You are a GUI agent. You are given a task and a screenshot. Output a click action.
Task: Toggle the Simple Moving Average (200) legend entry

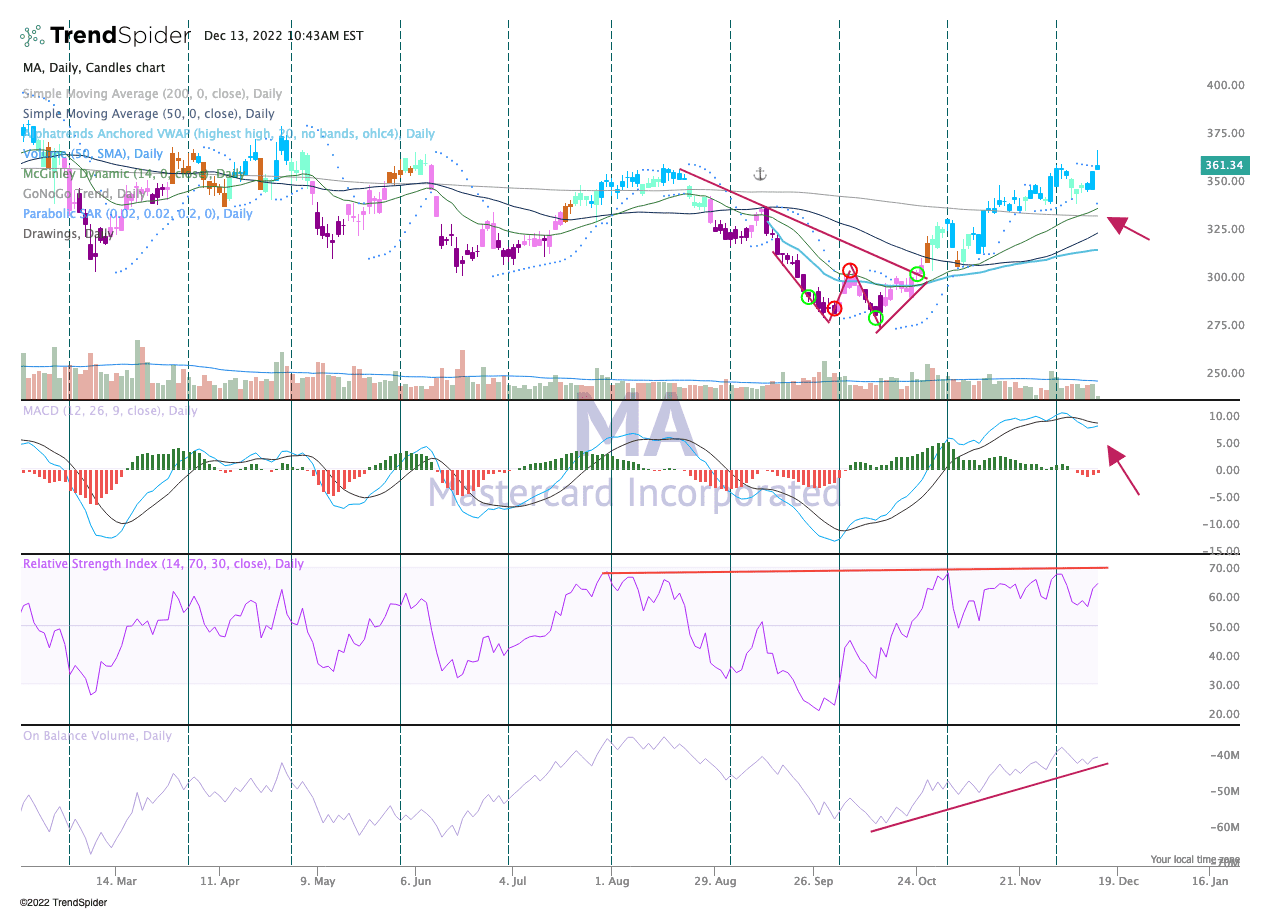coord(152,94)
